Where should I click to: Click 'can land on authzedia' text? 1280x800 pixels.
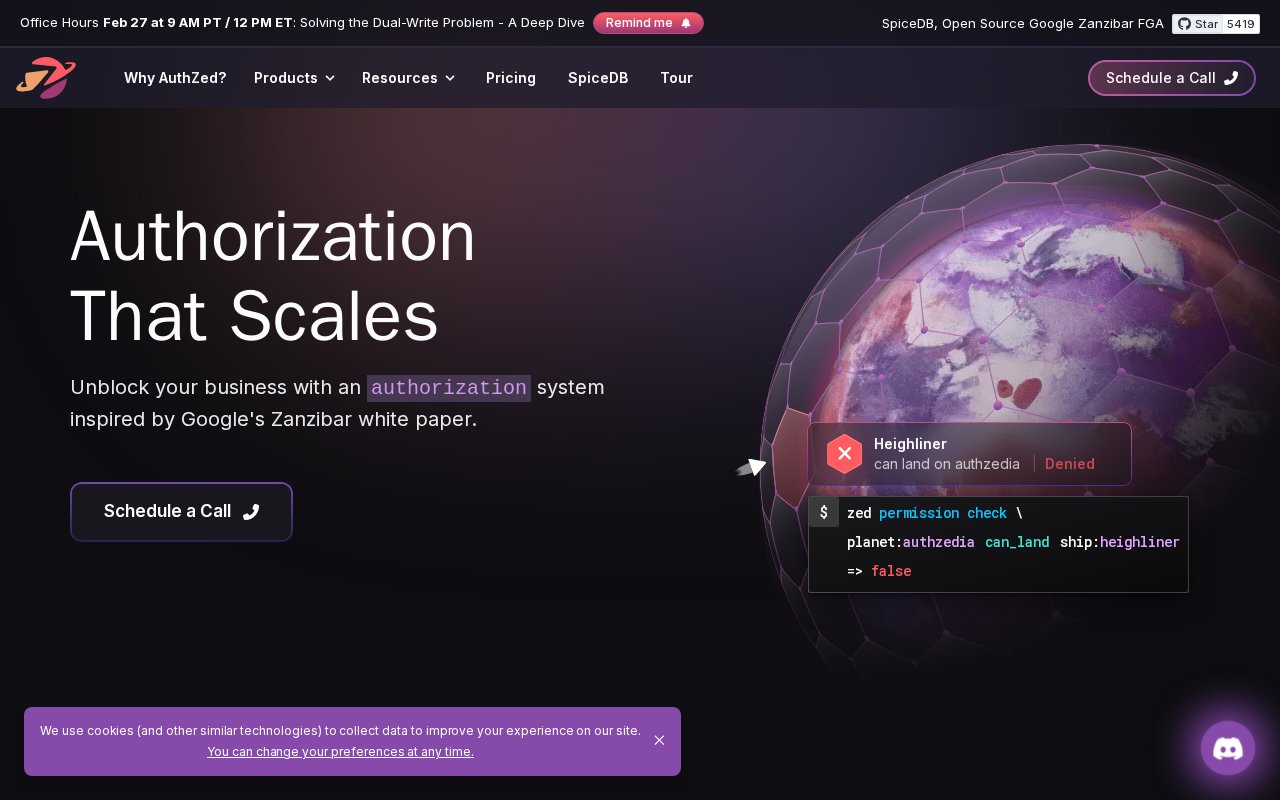(947, 464)
